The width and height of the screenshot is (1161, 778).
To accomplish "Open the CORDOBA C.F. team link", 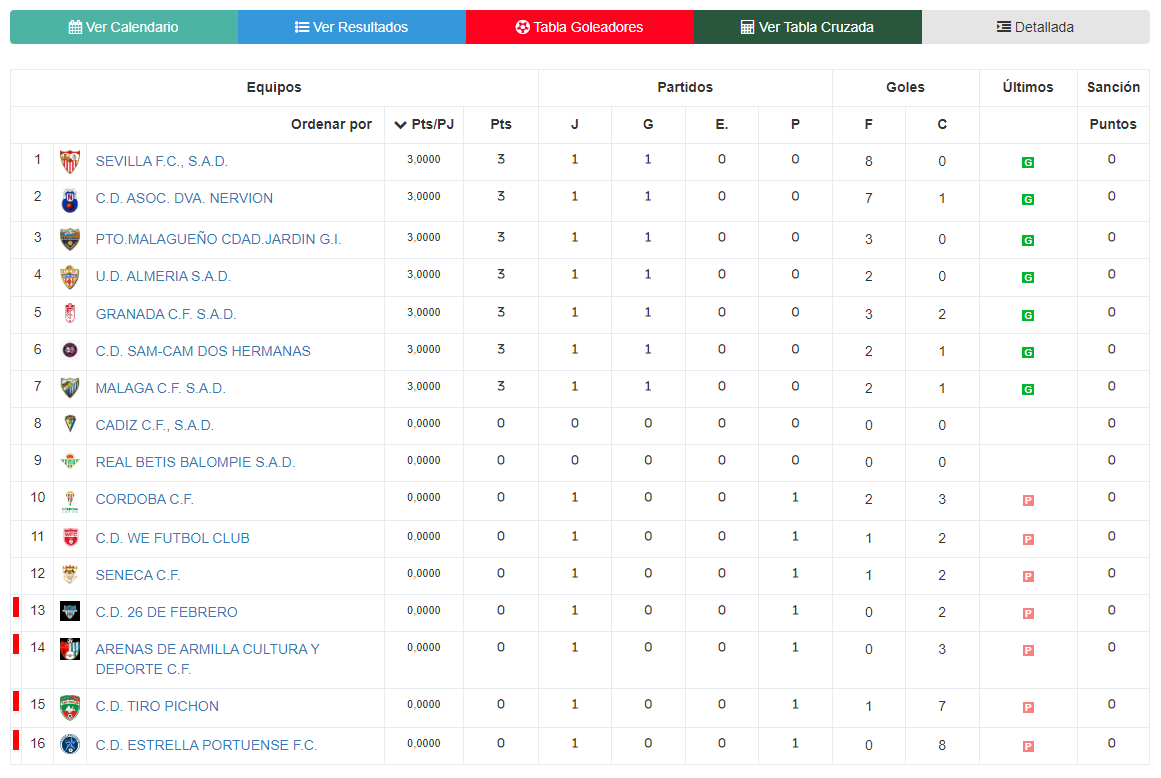I will [144, 499].
